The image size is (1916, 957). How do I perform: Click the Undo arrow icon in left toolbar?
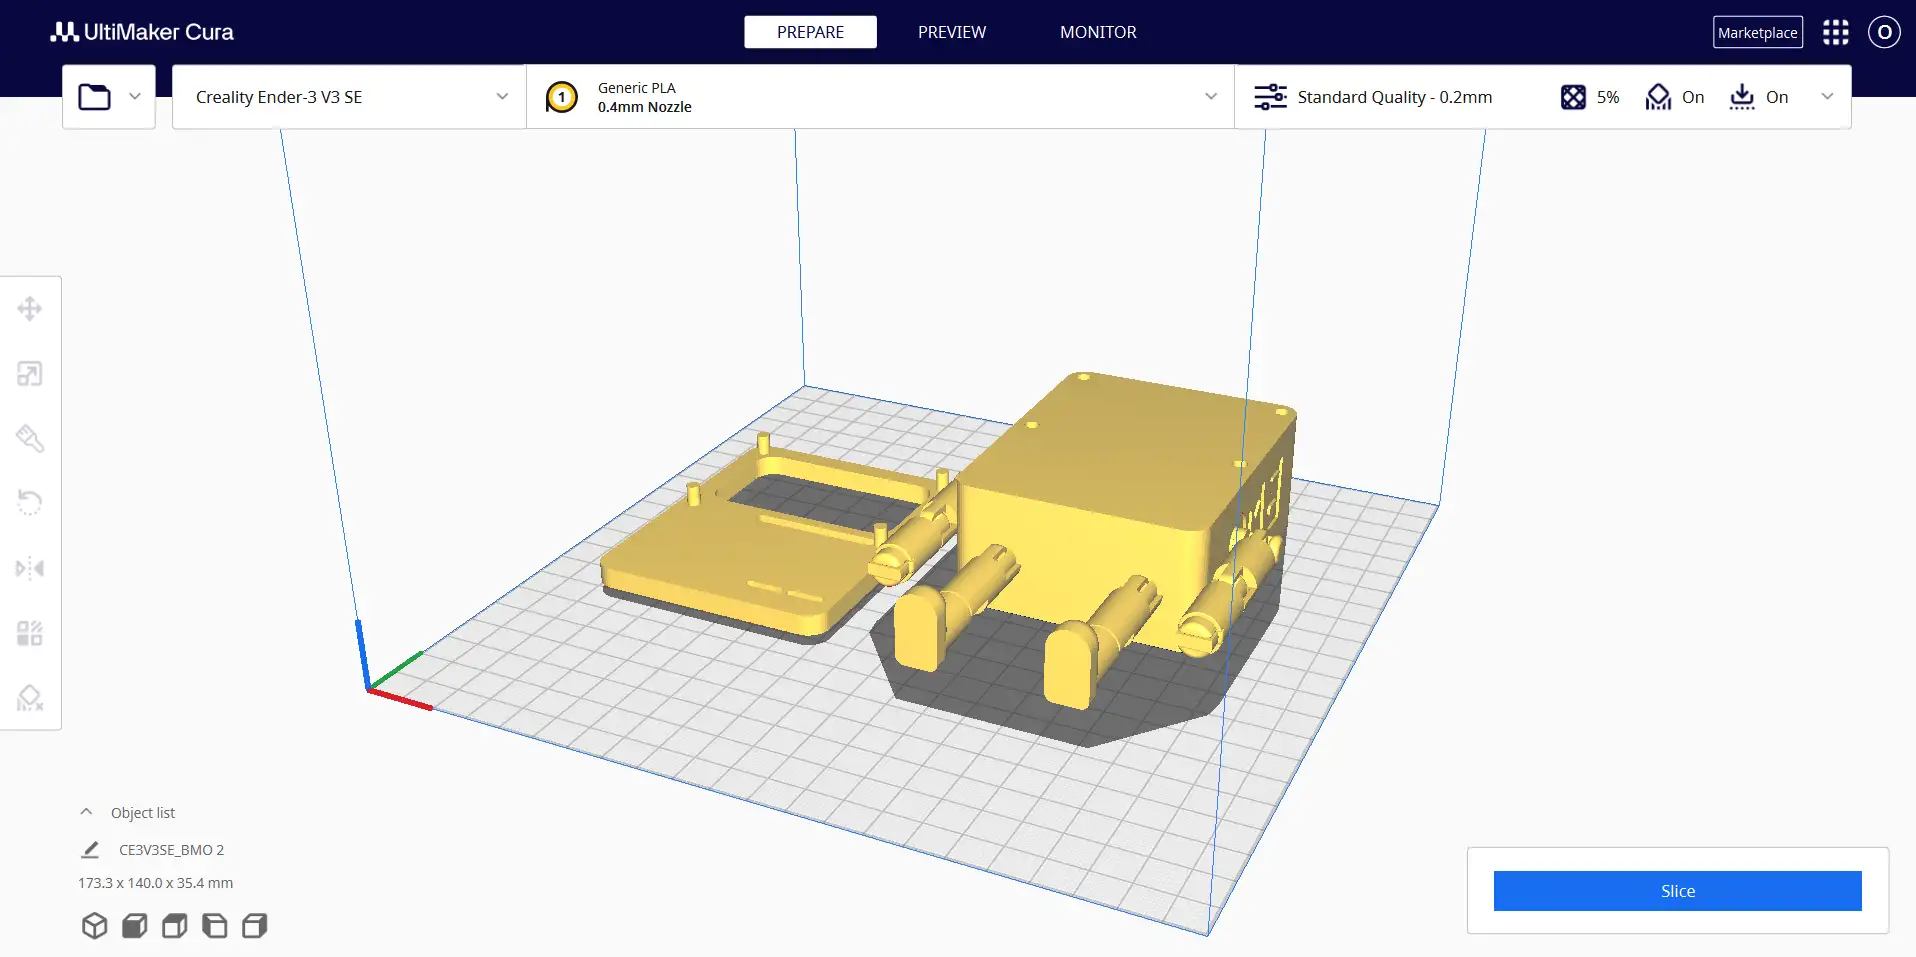coord(30,502)
